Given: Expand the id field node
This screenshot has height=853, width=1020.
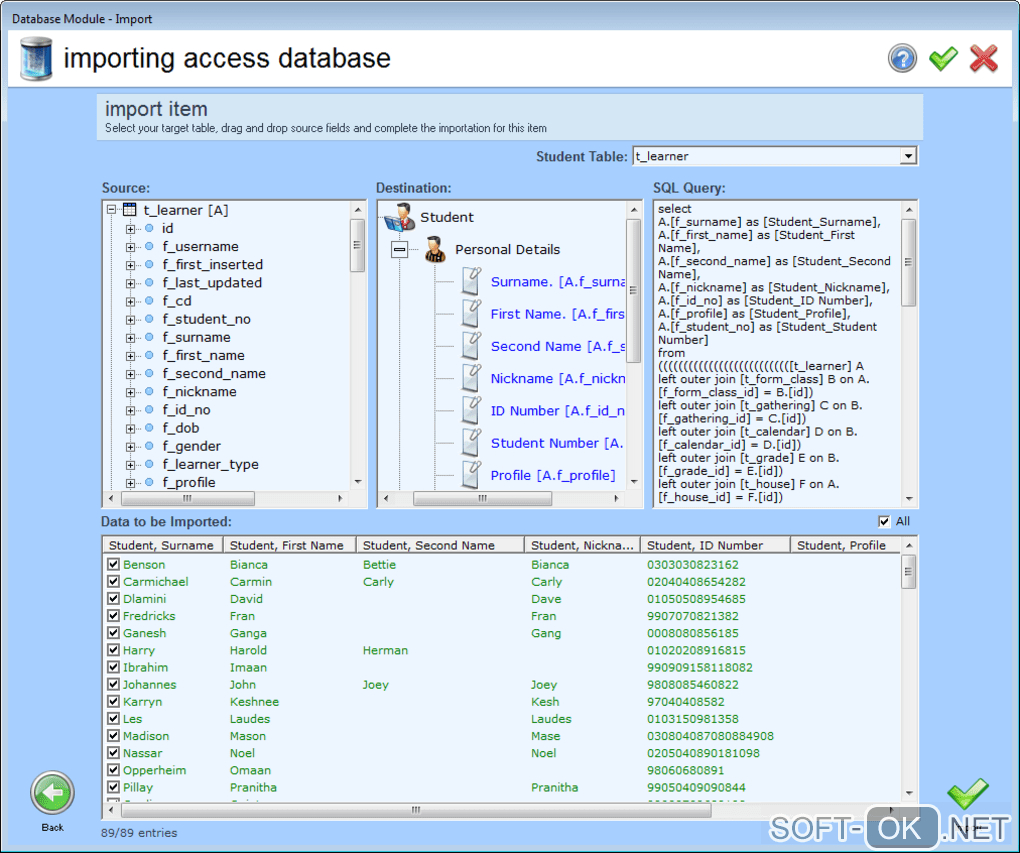Looking at the screenshot, I should [130, 228].
